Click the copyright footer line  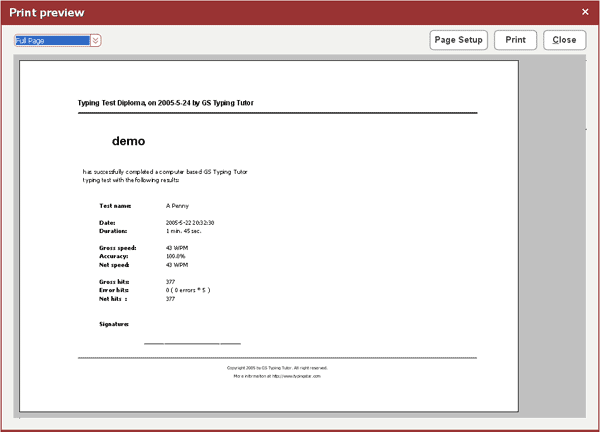277,368
